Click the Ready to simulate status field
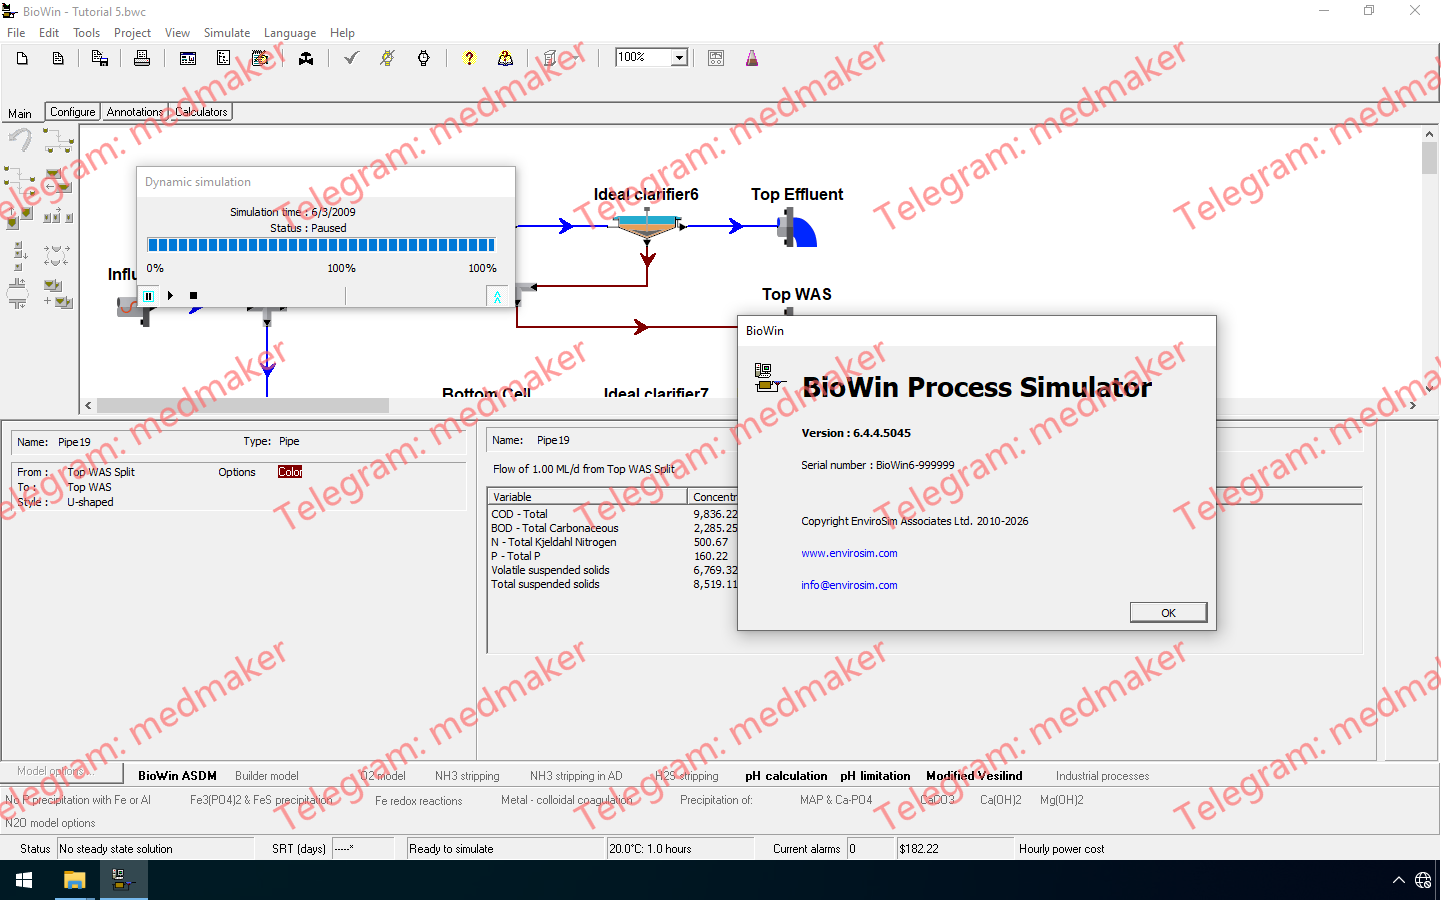The height and width of the screenshot is (901, 1441). coord(506,849)
